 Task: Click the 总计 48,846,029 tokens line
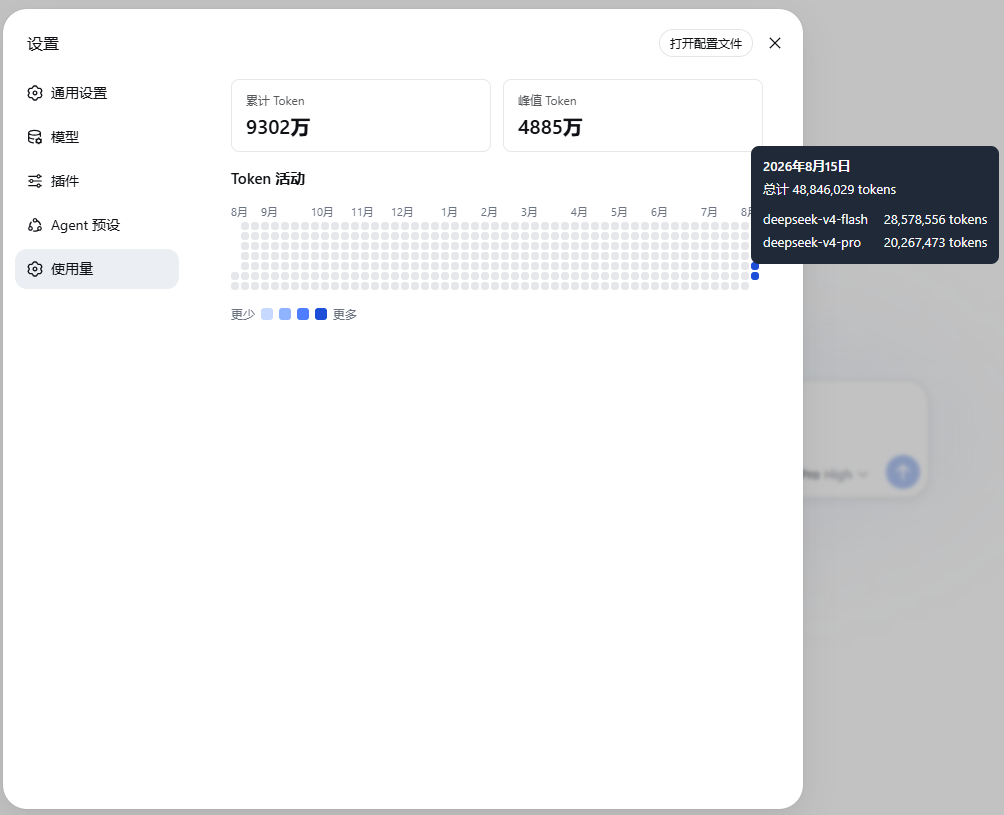coord(829,190)
